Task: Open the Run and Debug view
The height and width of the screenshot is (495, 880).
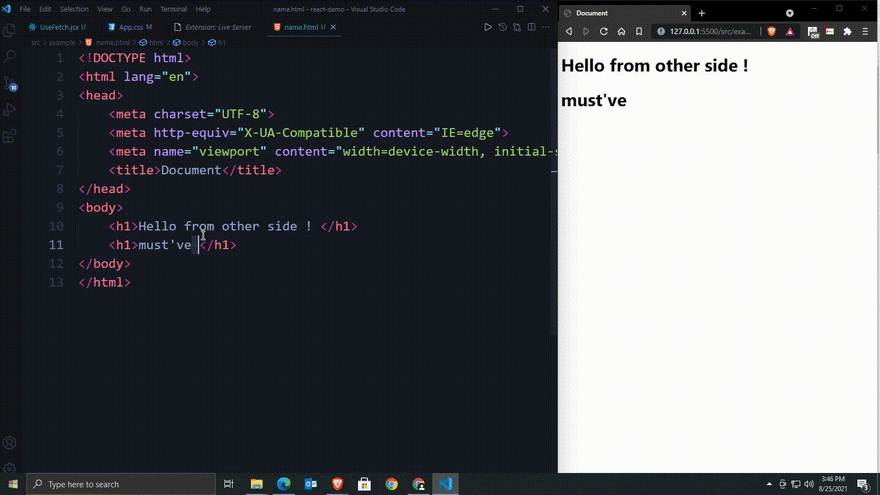Action: pyautogui.click(x=10, y=109)
